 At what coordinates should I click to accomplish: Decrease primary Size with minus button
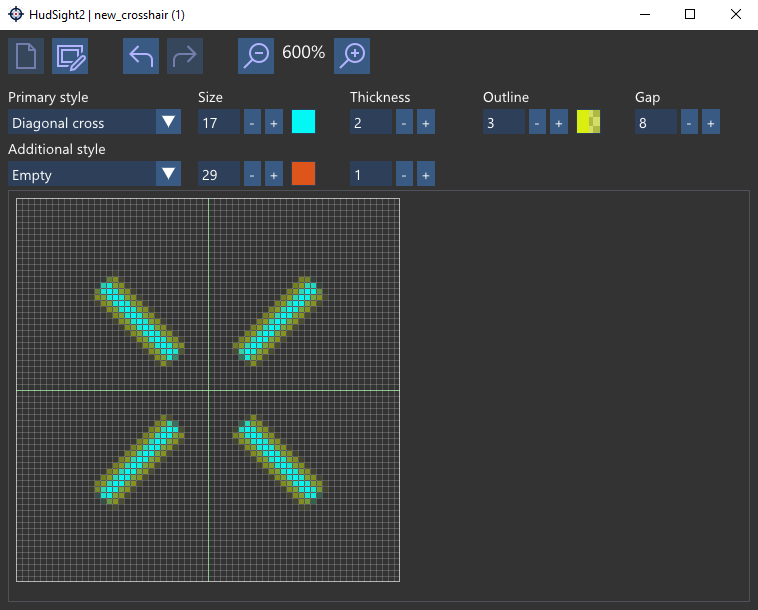(251, 123)
